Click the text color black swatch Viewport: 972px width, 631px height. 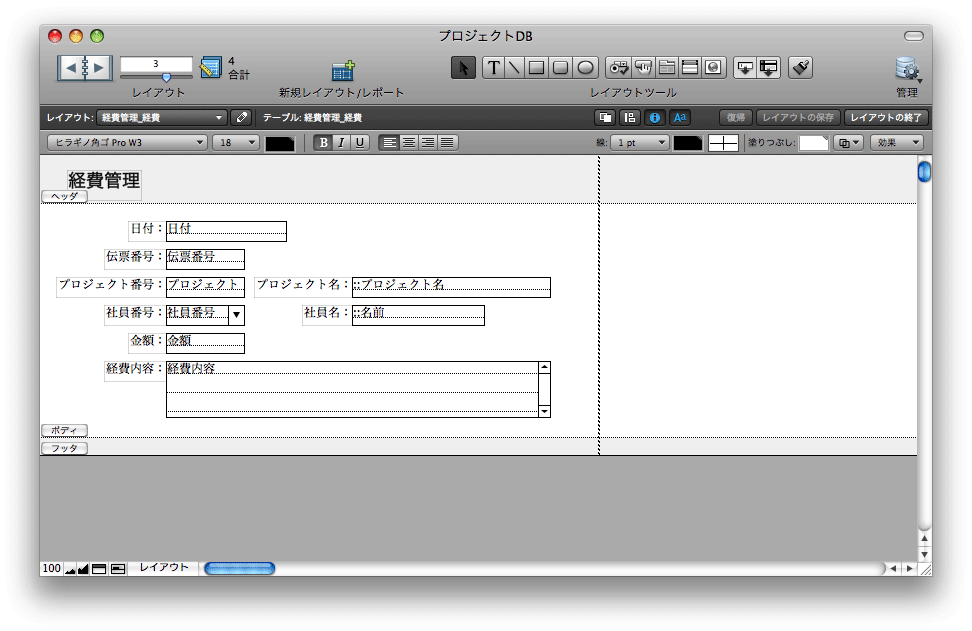[280, 143]
